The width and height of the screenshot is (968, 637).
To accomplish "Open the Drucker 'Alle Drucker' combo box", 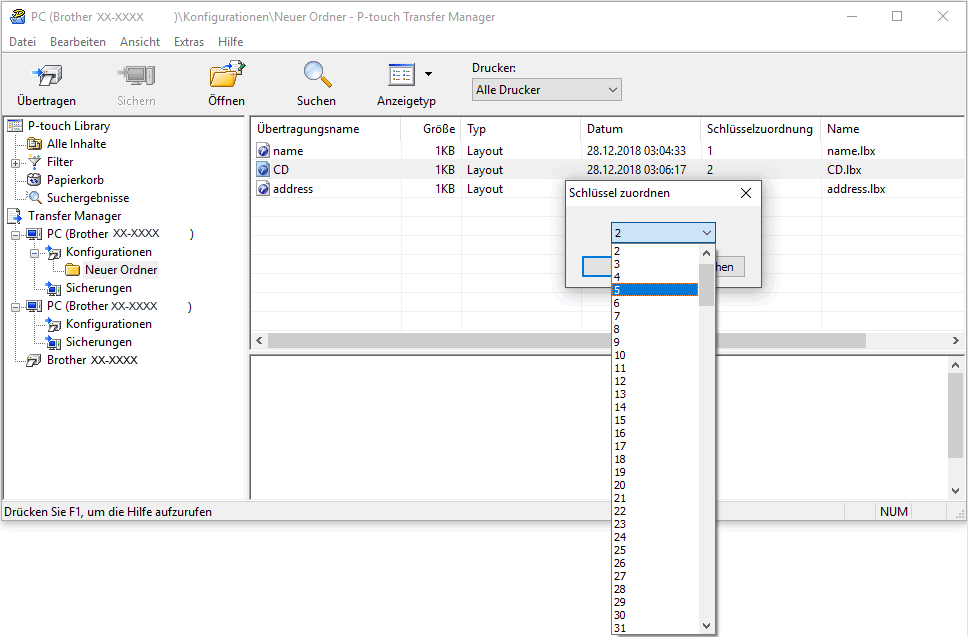I will click(x=546, y=90).
